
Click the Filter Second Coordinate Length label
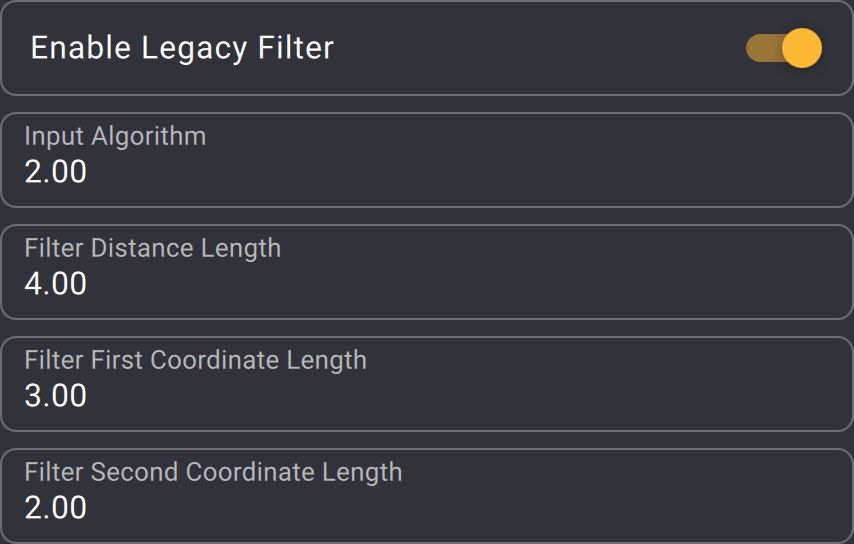click(213, 472)
